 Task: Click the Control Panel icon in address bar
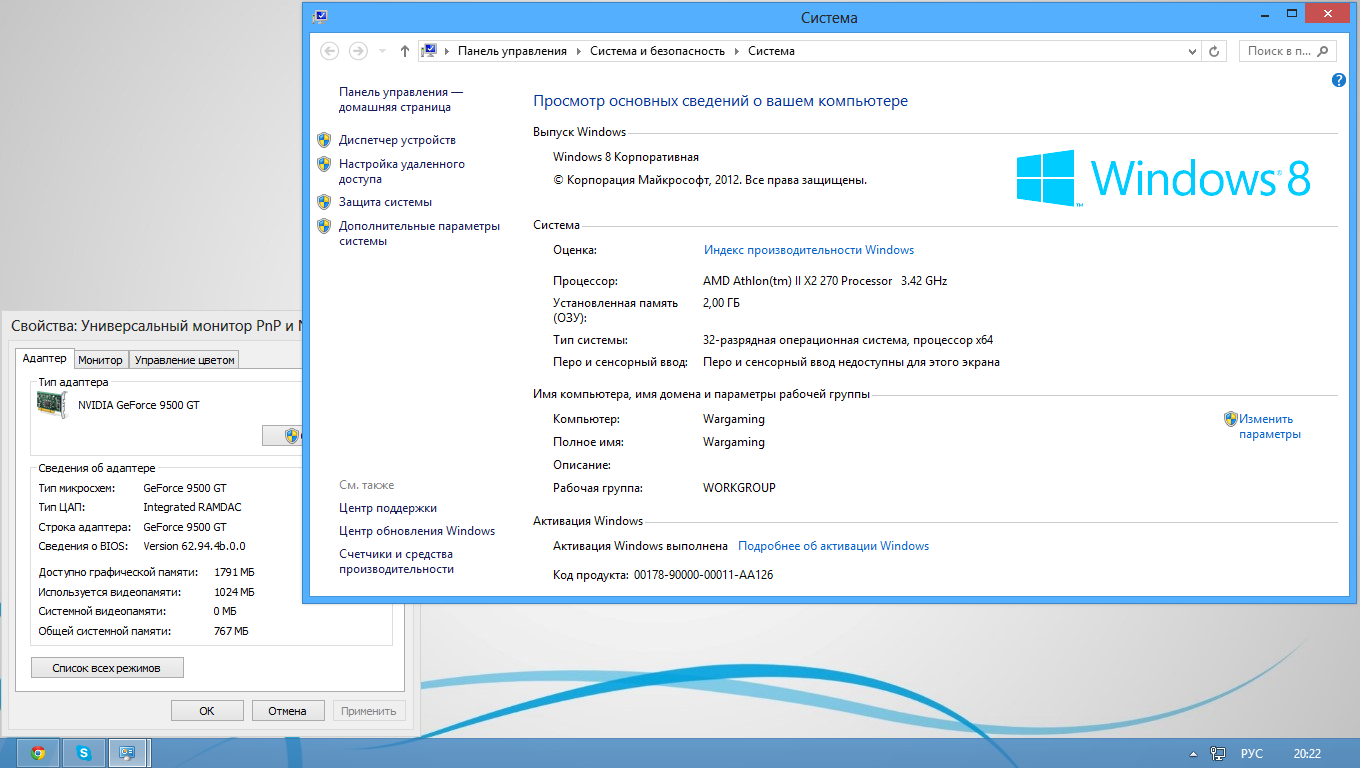pos(429,51)
